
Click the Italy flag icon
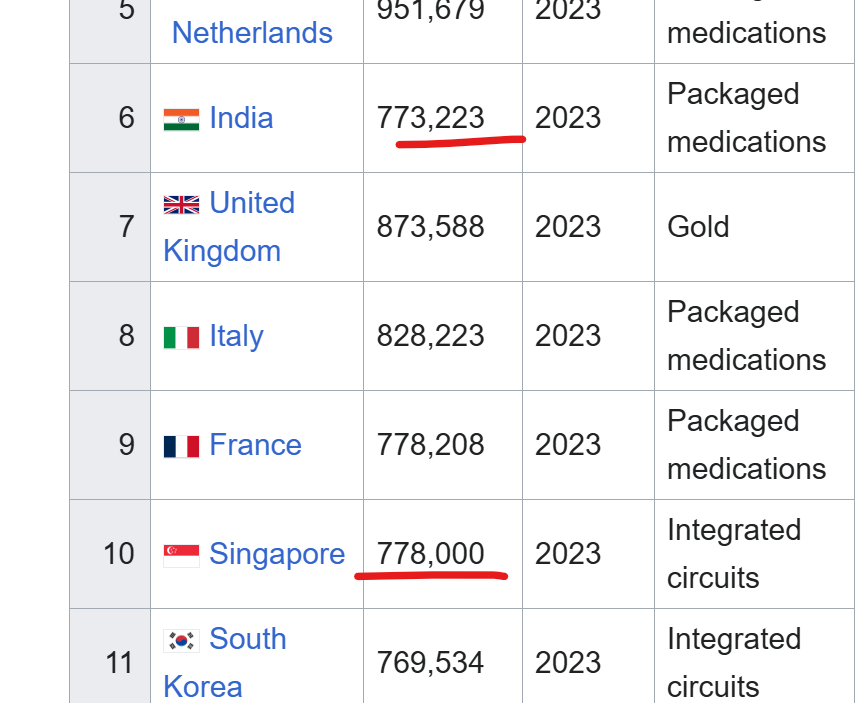click(x=181, y=337)
